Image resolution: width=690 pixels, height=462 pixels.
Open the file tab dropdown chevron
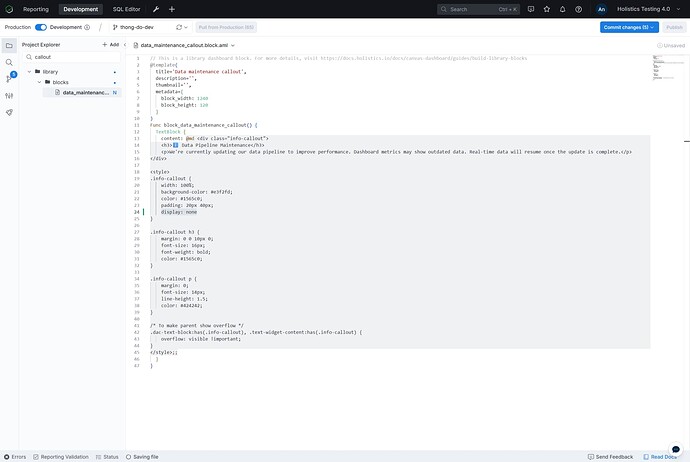pos(233,45)
